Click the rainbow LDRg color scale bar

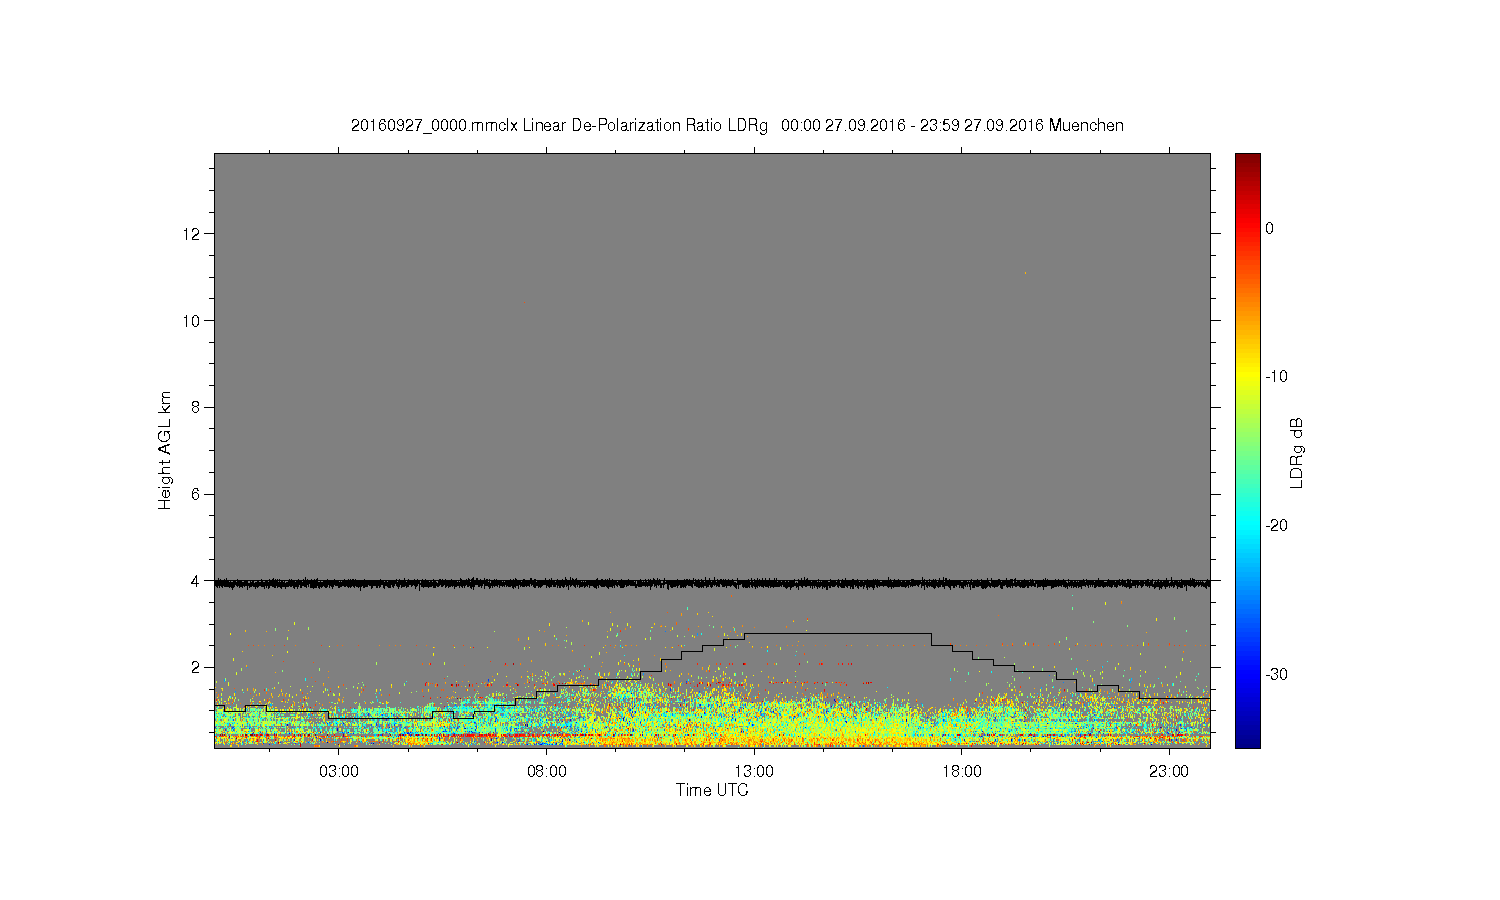tap(1248, 450)
